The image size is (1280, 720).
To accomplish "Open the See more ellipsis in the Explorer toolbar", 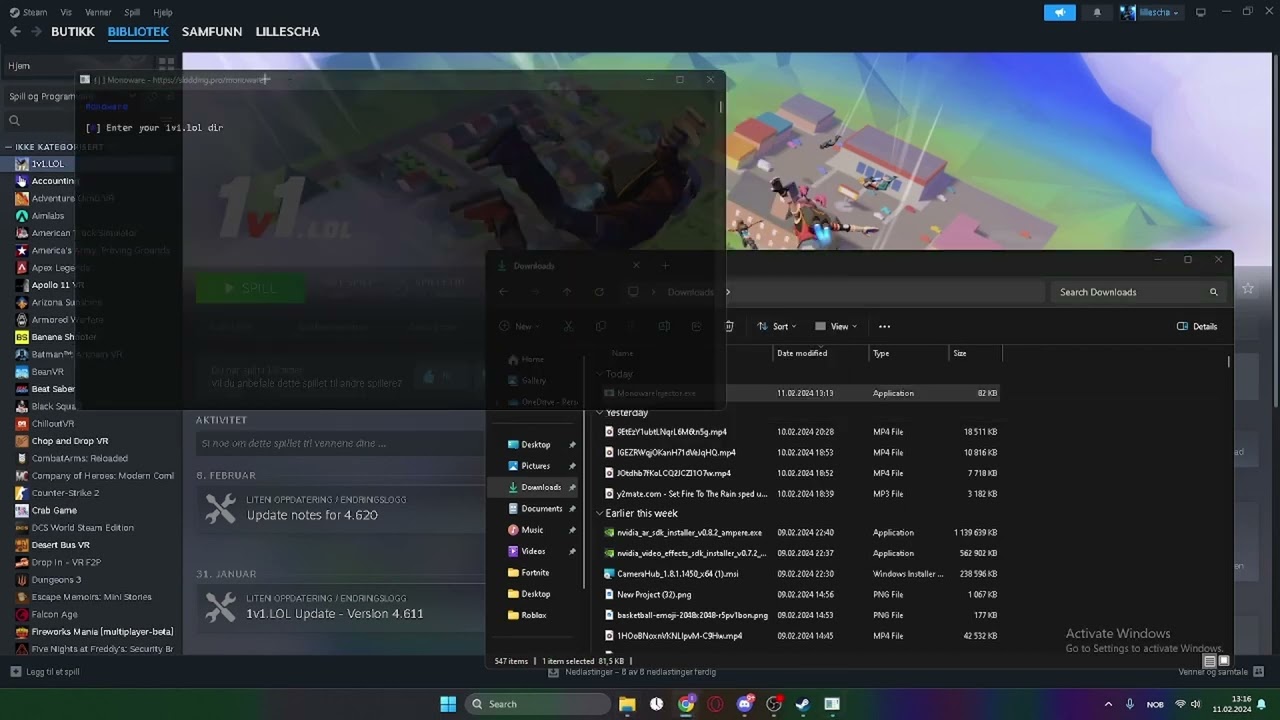I will coord(884,326).
